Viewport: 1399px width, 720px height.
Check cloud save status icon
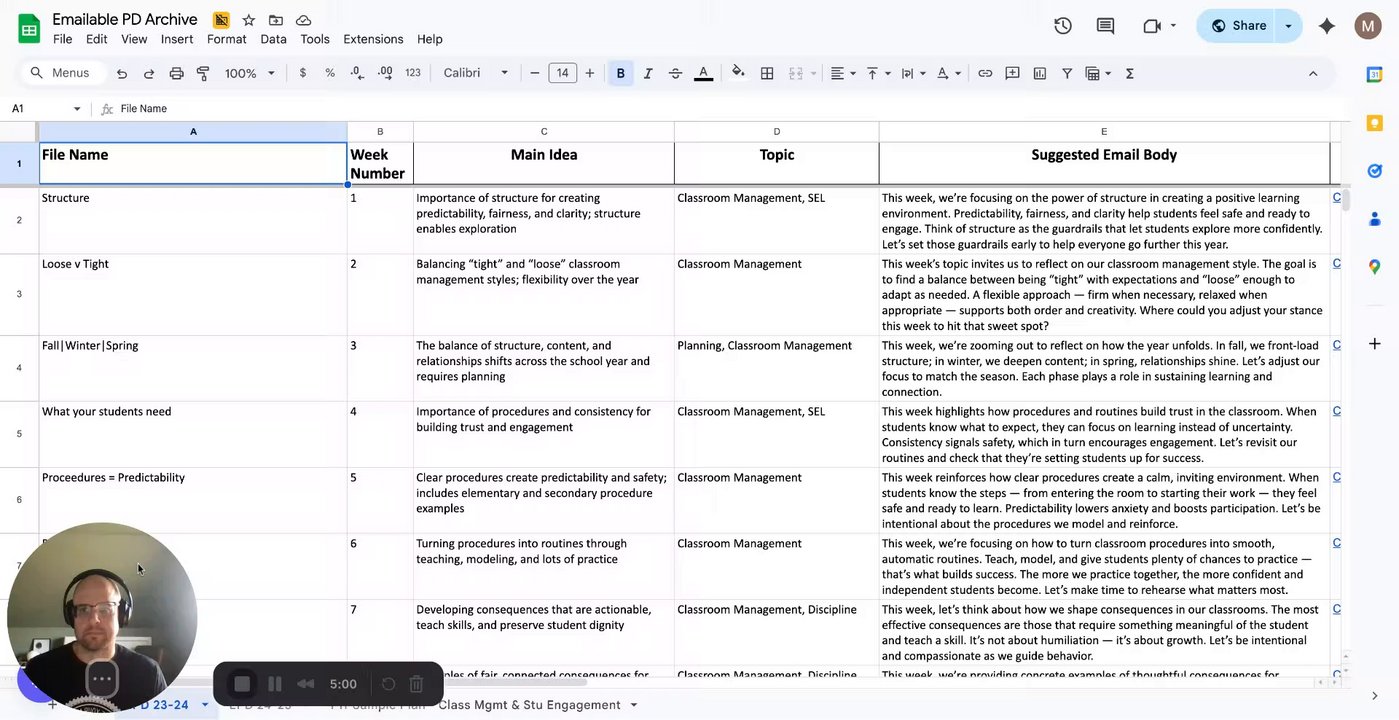pos(303,20)
